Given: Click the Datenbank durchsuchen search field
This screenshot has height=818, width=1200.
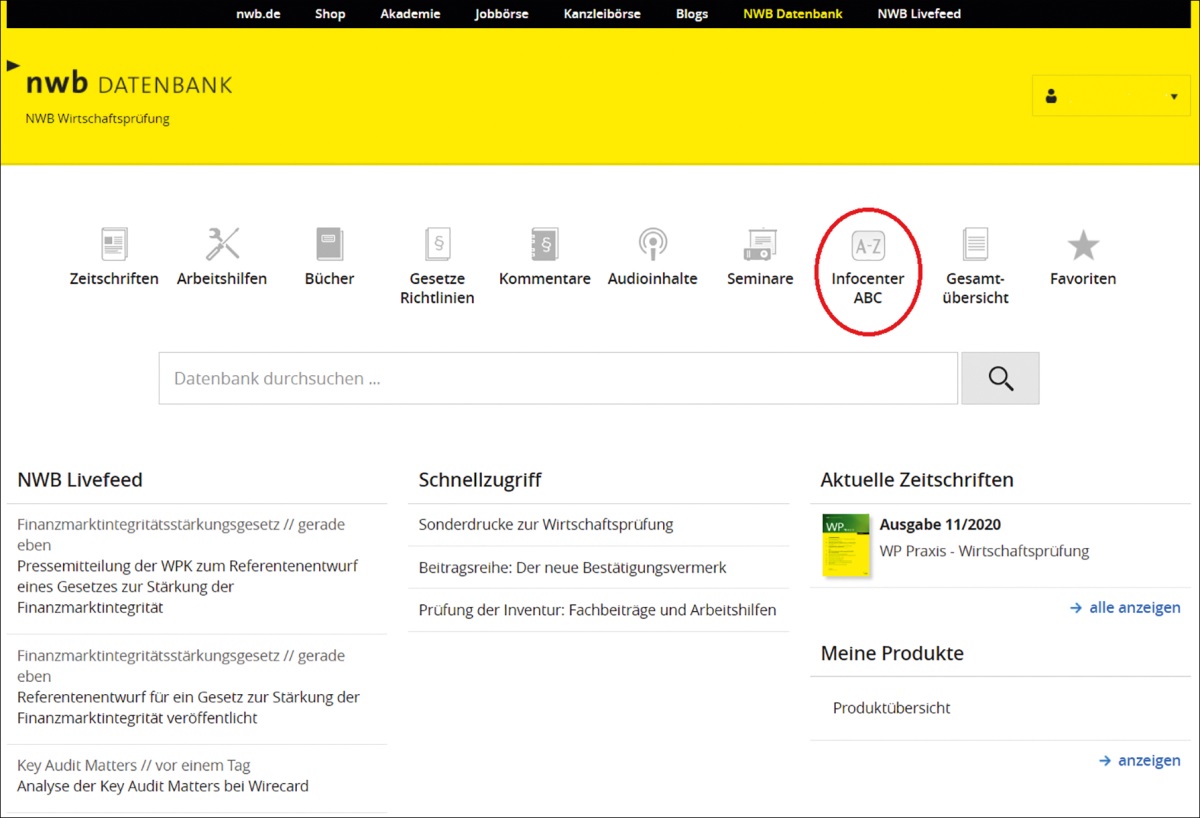Looking at the screenshot, I should tap(557, 379).
